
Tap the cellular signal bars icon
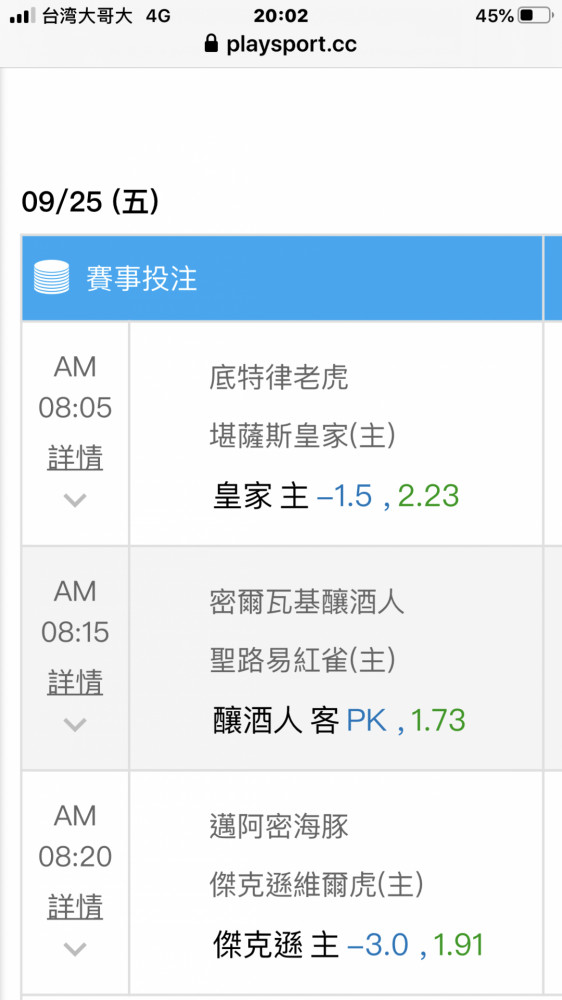pos(23,16)
